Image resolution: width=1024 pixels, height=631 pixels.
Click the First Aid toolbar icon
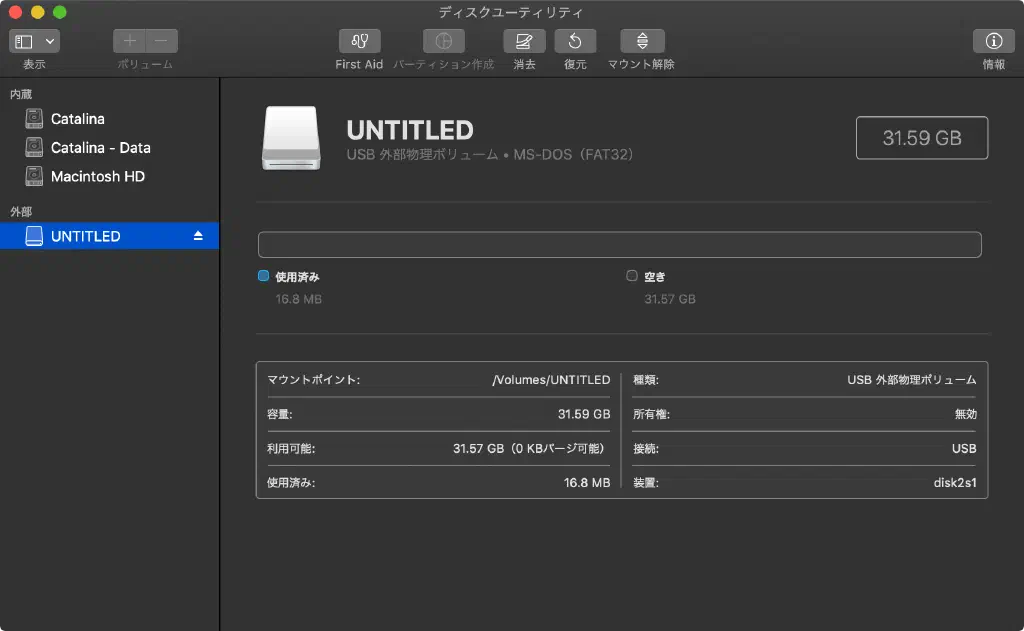pos(359,41)
